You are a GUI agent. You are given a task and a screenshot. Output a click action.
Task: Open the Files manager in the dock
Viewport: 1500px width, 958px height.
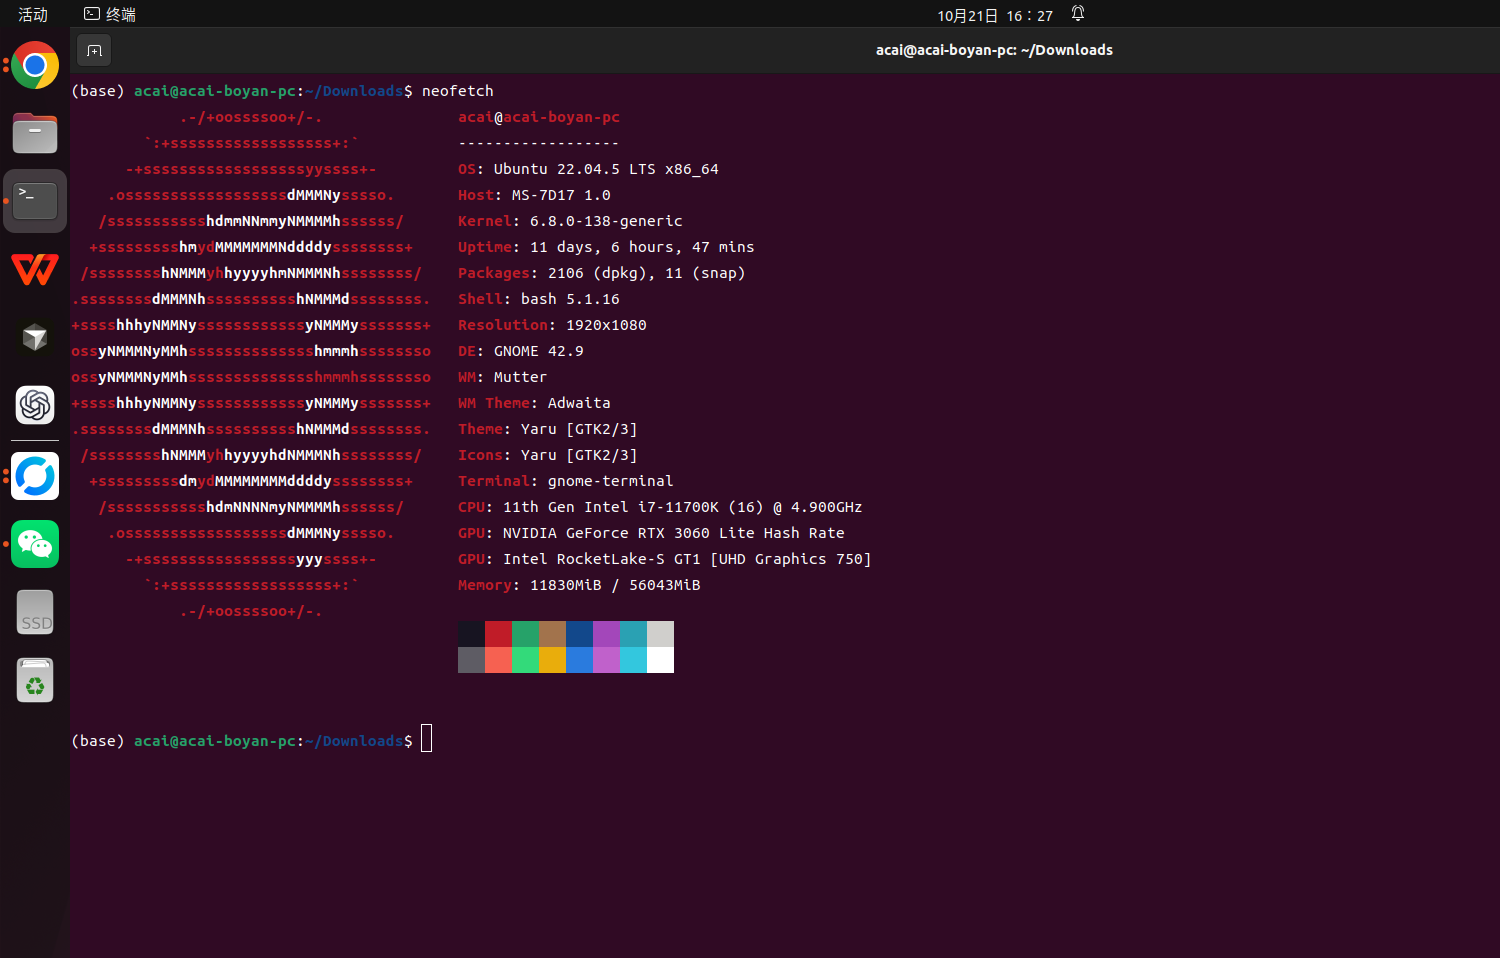coord(35,133)
